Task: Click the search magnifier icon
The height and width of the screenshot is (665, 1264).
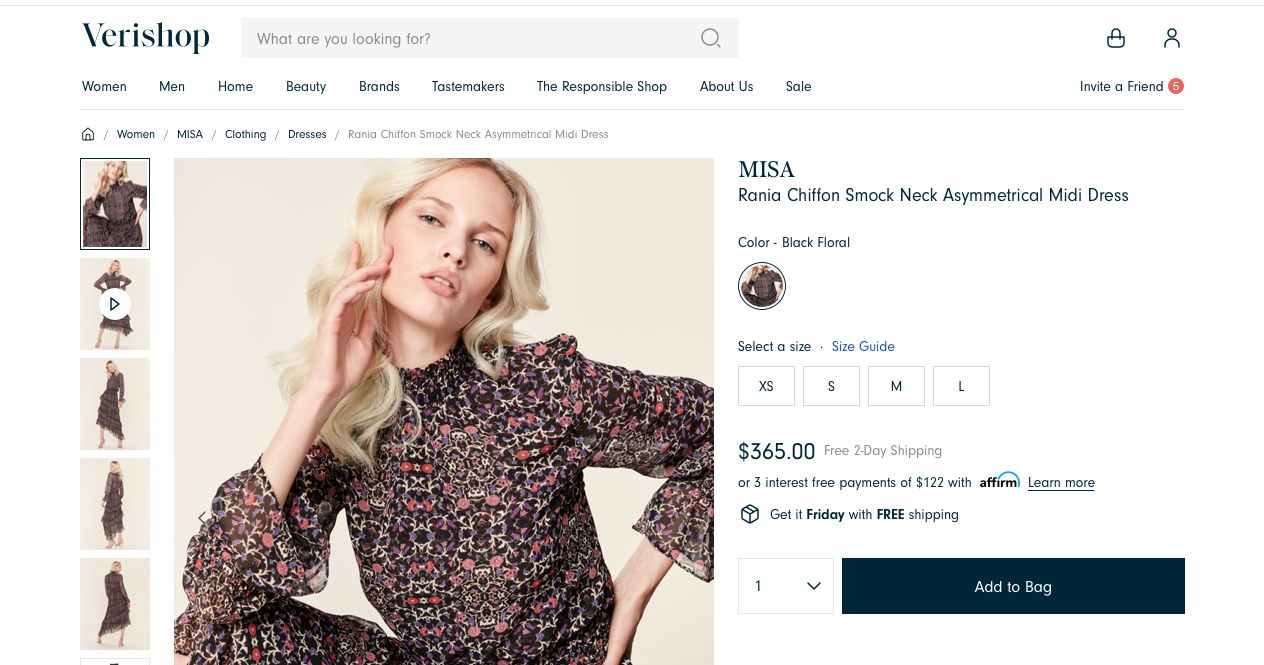Action: pos(710,38)
